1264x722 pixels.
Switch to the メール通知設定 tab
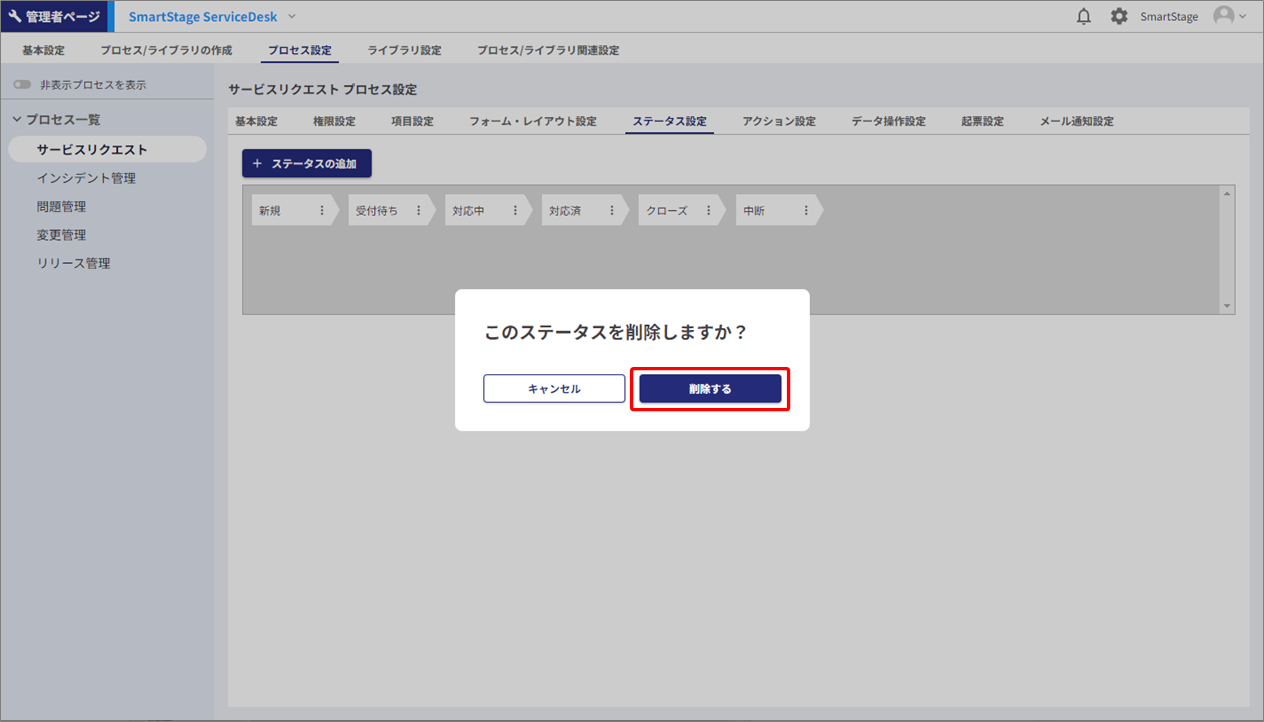1076,122
